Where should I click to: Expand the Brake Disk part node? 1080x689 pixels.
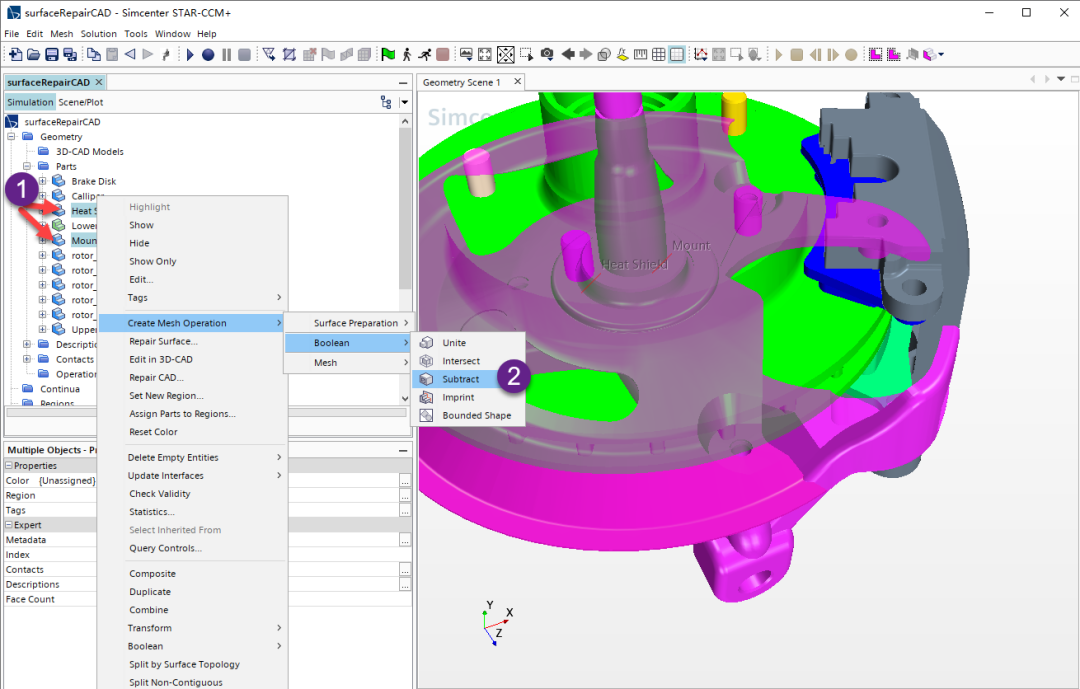pos(43,181)
